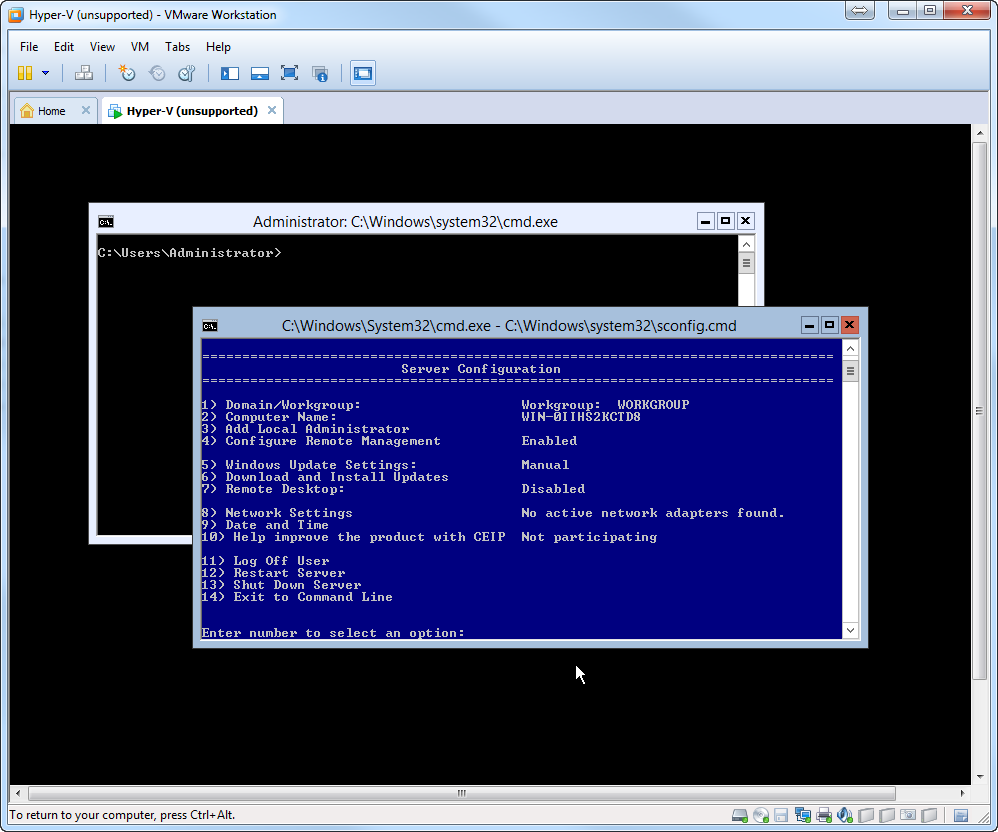998x832 pixels.
Task: Click the CD/DVD drive status icon
Action: pos(761,815)
